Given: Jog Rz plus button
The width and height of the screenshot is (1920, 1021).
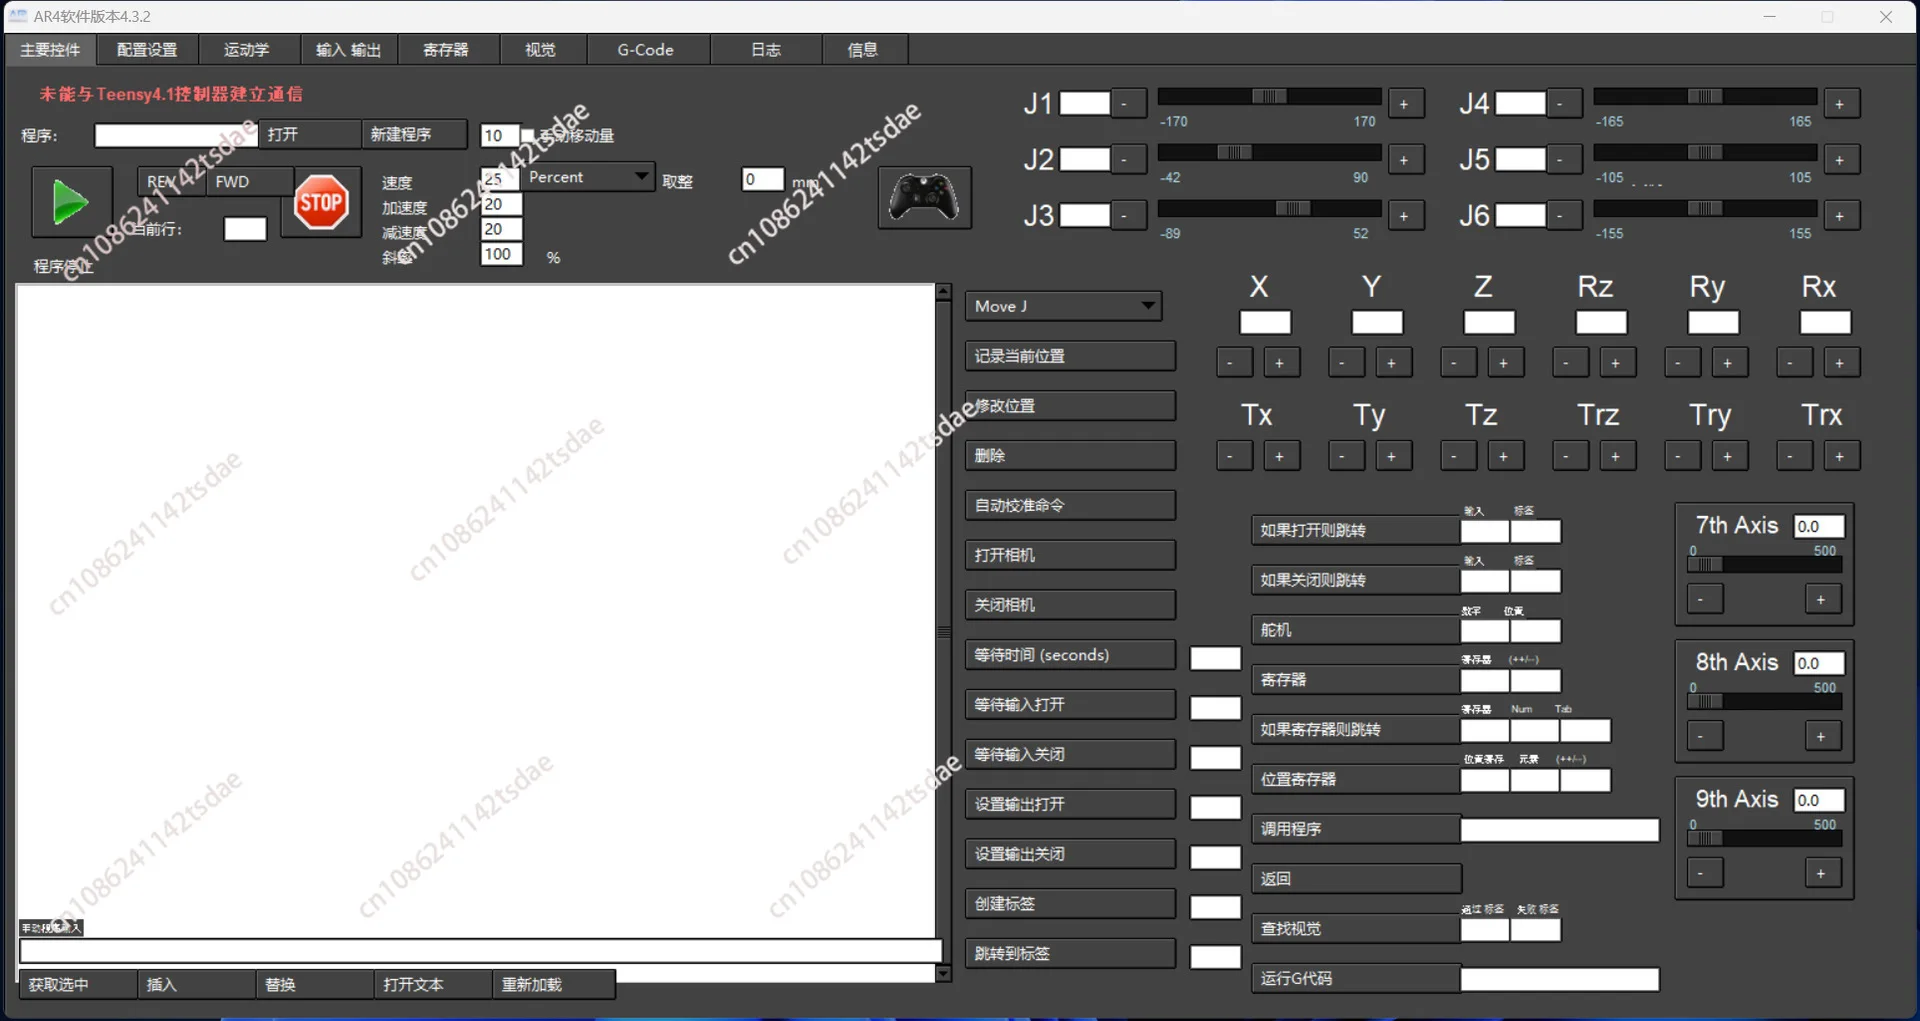Looking at the screenshot, I should [x=1616, y=363].
